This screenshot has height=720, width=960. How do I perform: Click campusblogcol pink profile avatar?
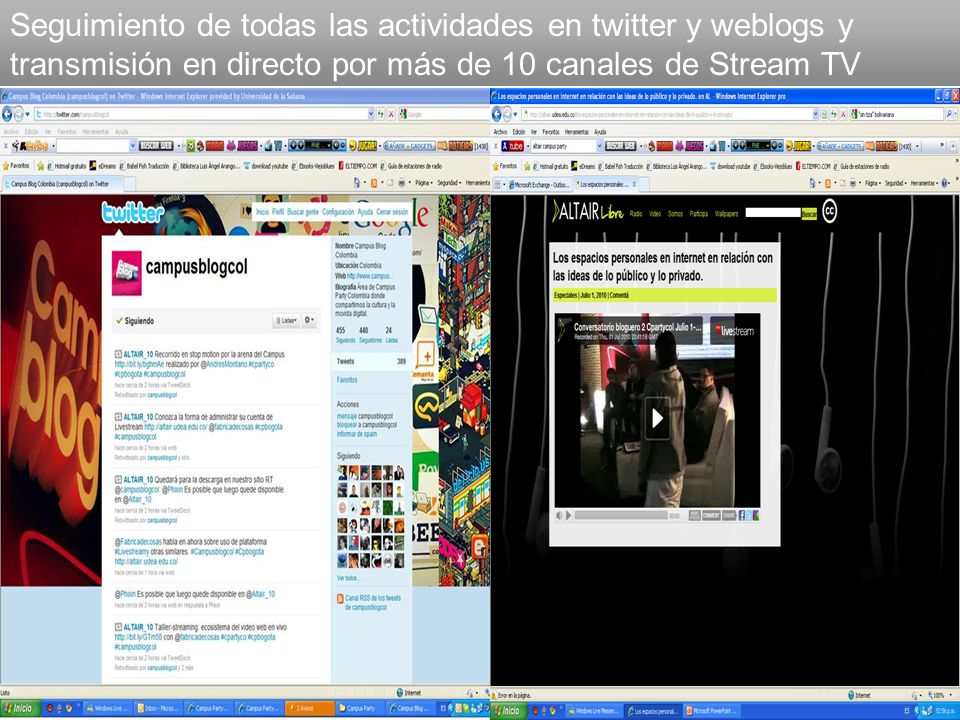(x=127, y=273)
